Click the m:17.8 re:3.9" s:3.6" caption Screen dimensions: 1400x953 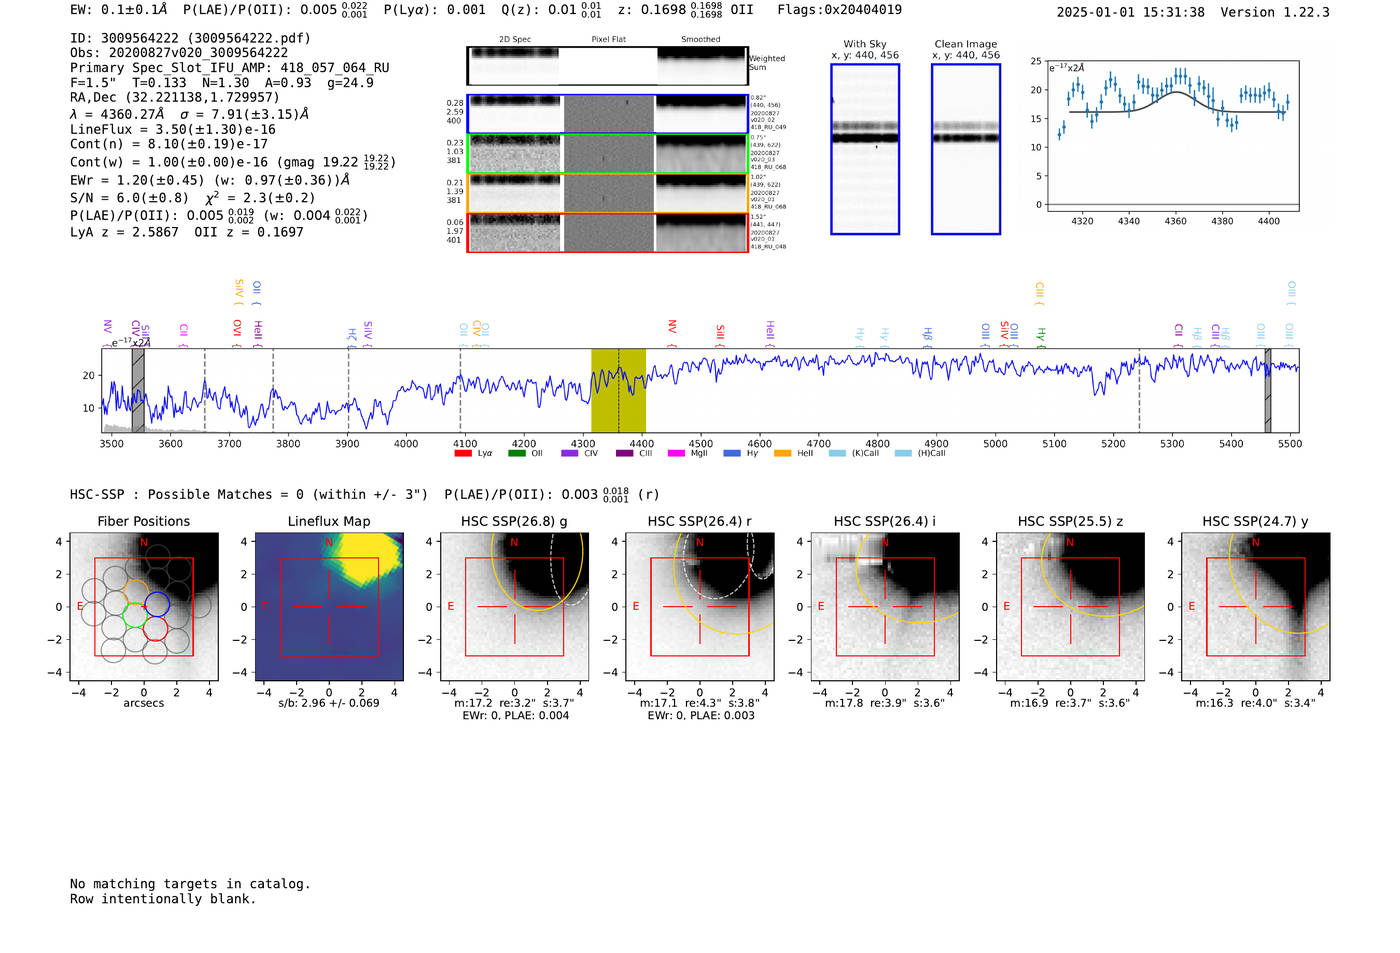tap(885, 703)
